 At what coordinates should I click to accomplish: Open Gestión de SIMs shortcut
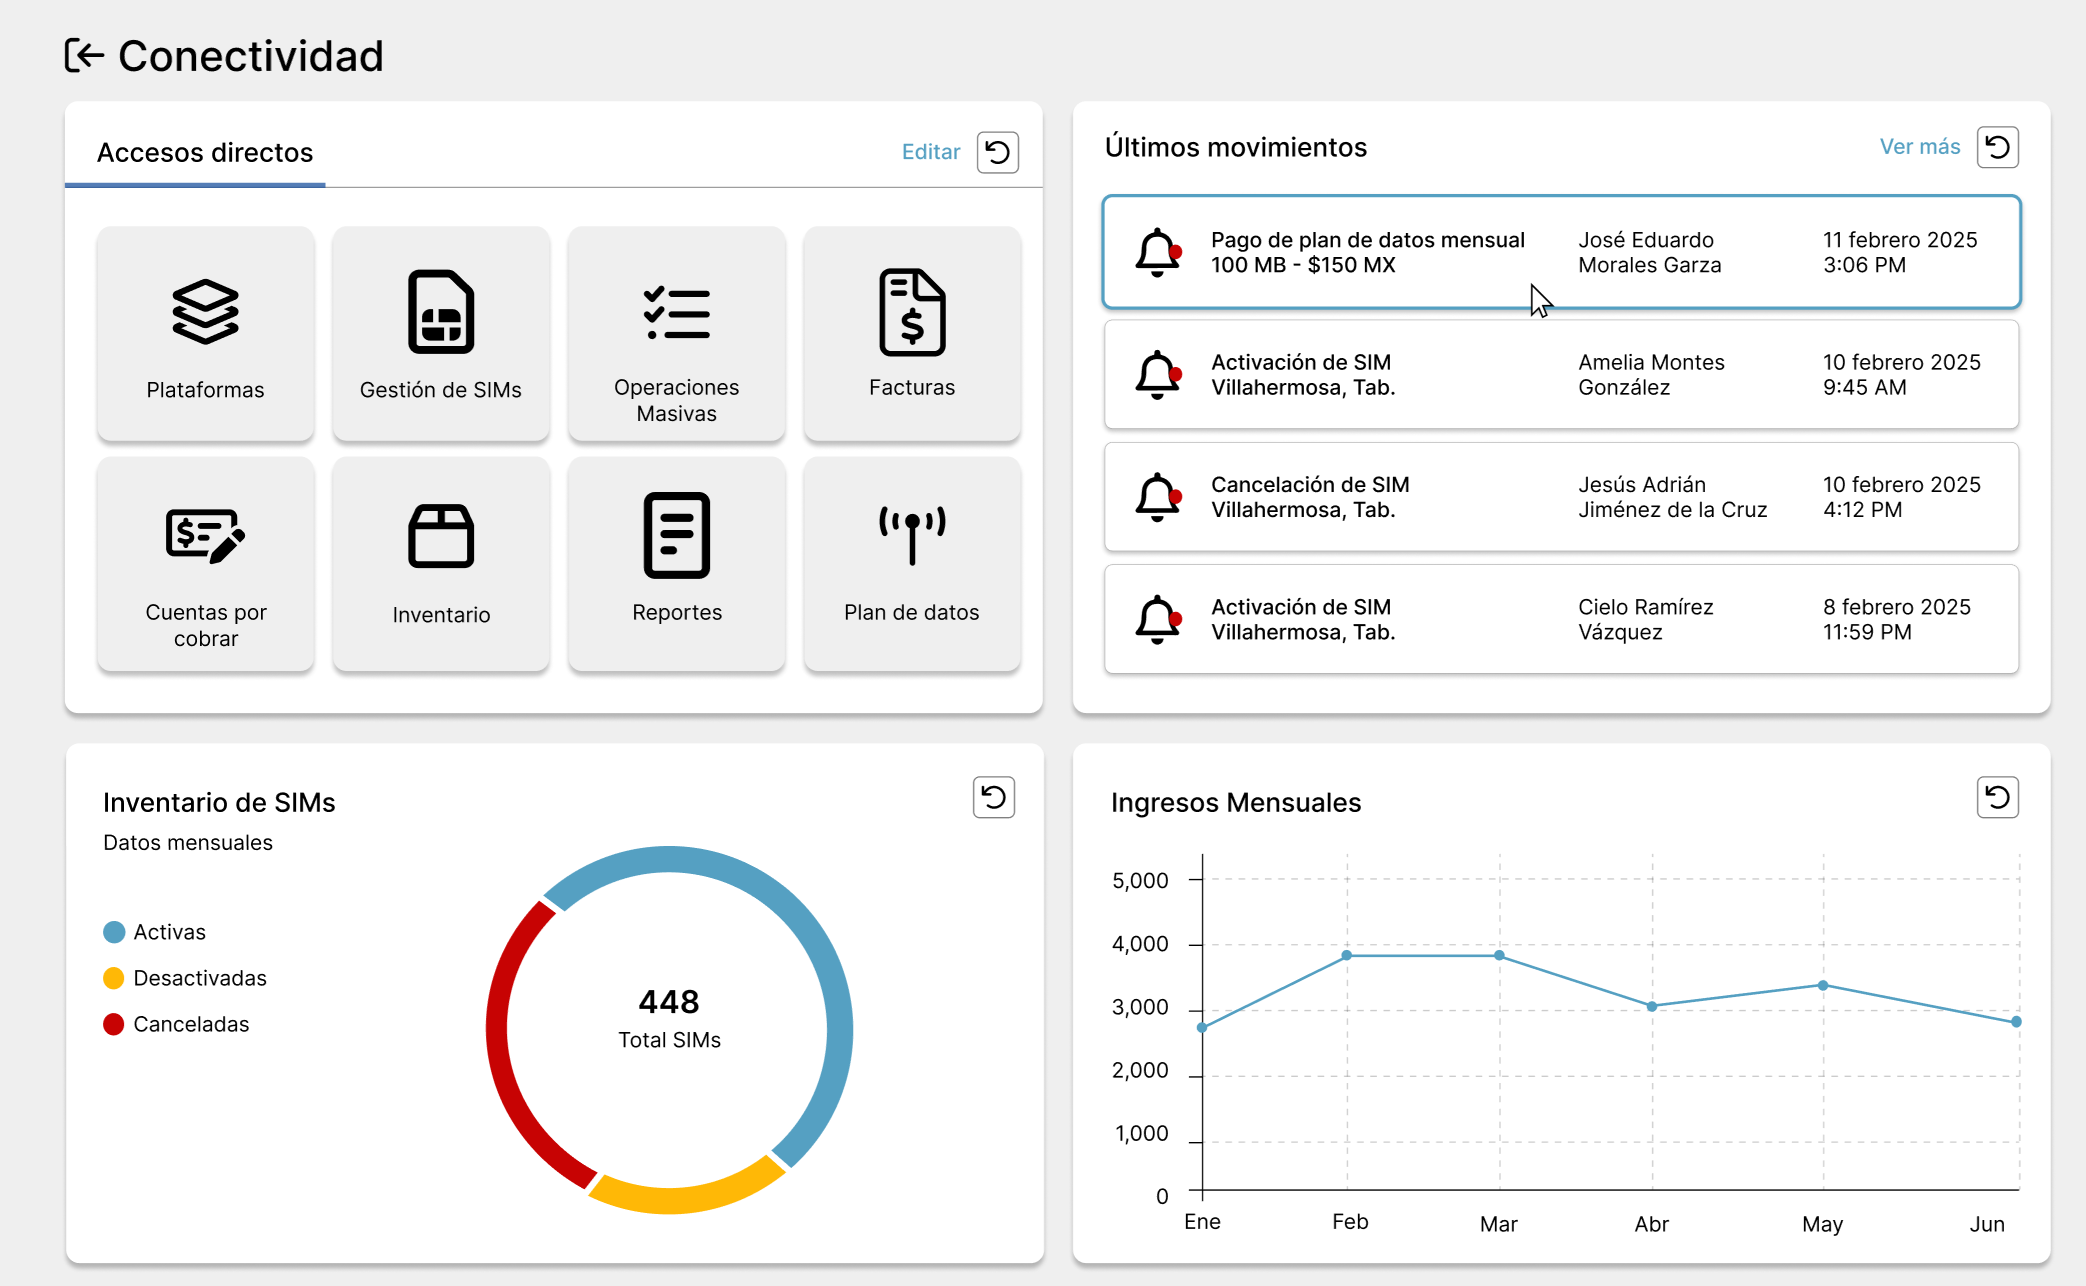coord(441,334)
